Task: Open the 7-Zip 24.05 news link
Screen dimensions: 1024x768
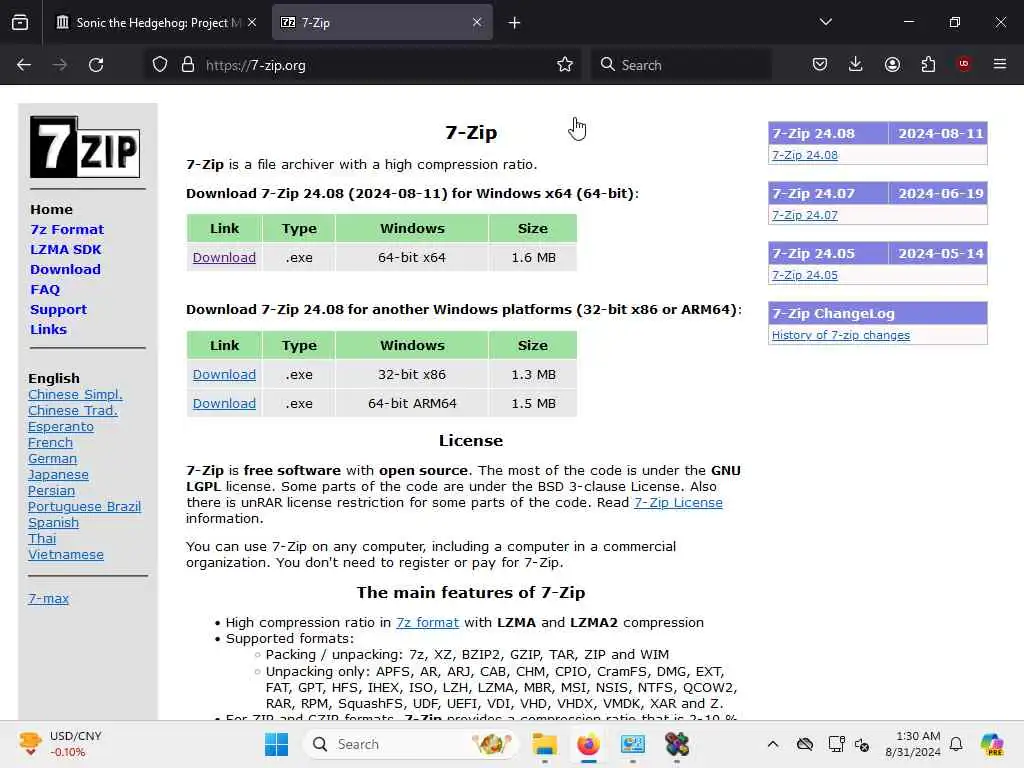Action: [805, 275]
